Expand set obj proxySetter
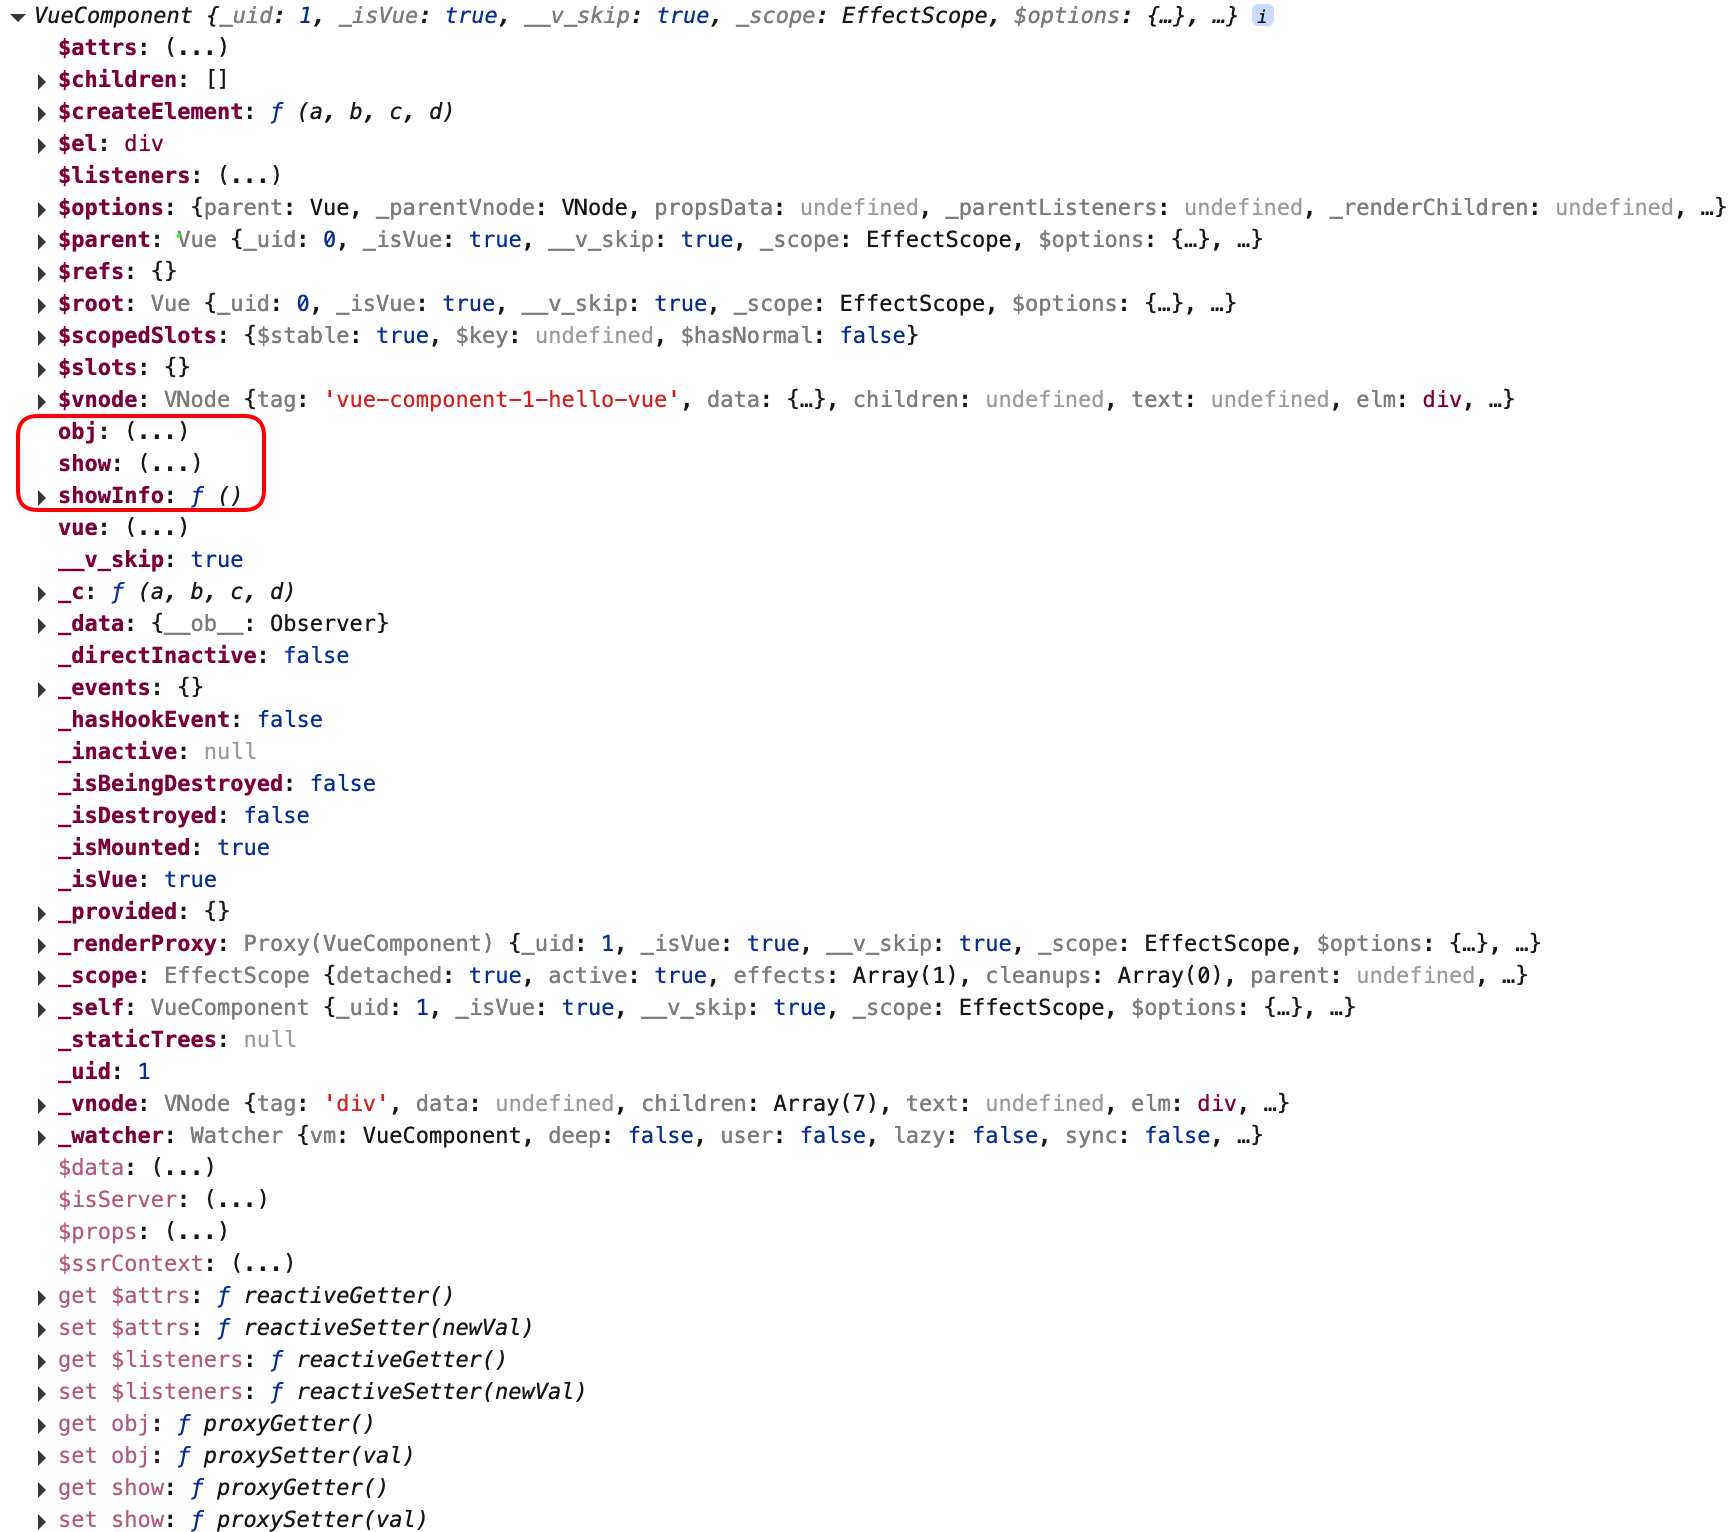 click(x=41, y=1457)
